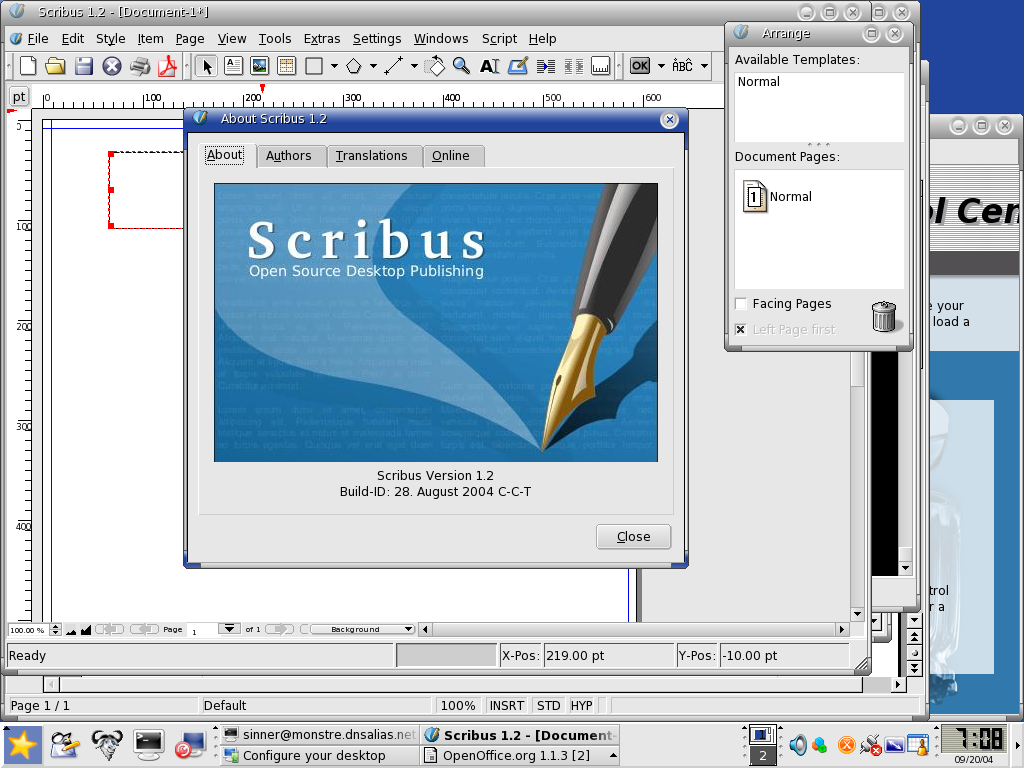Open the File menu
The image size is (1024, 768).
(37, 39)
